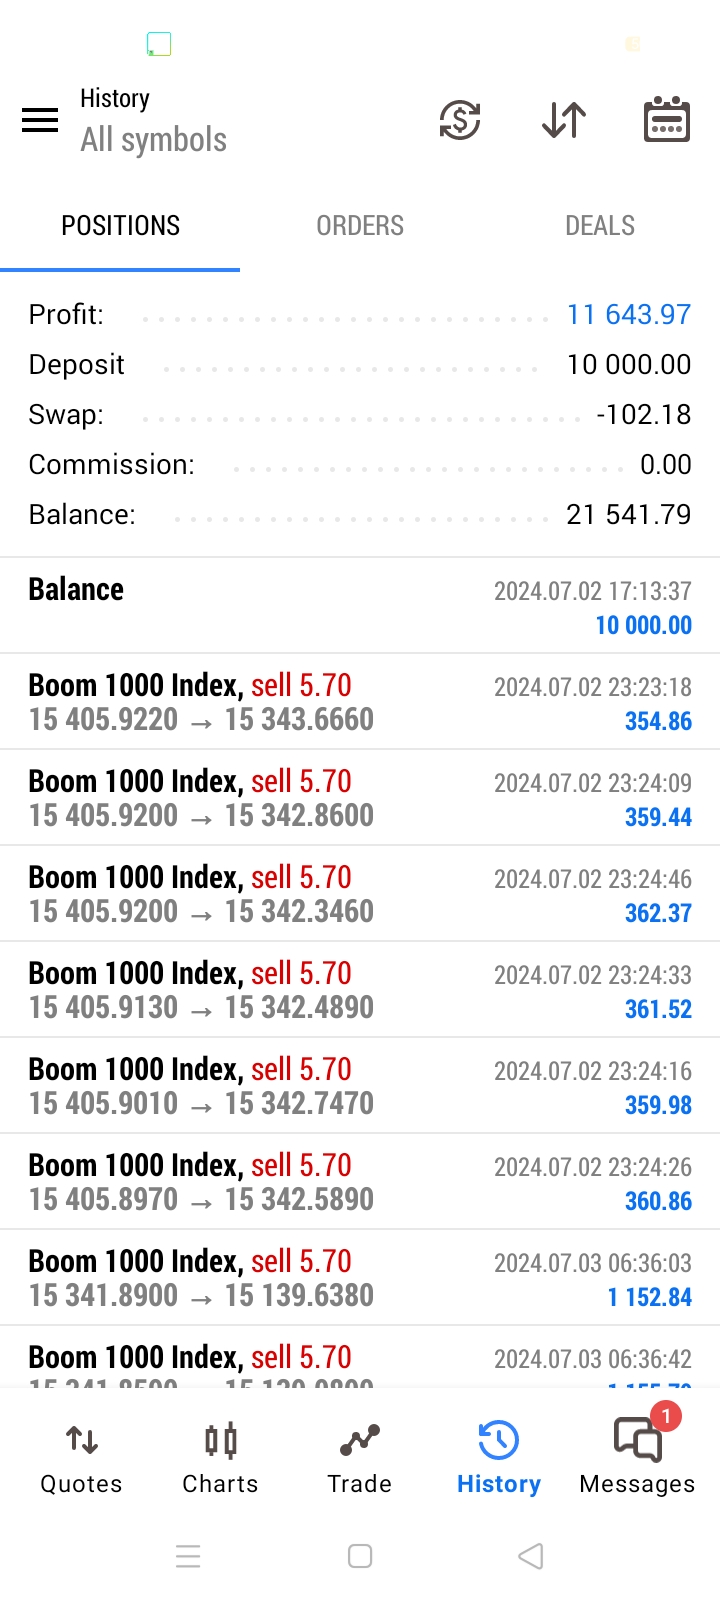The image size is (720, 1600).
Task: Tap the History clock icon
Action: (x=498, y=1441)
